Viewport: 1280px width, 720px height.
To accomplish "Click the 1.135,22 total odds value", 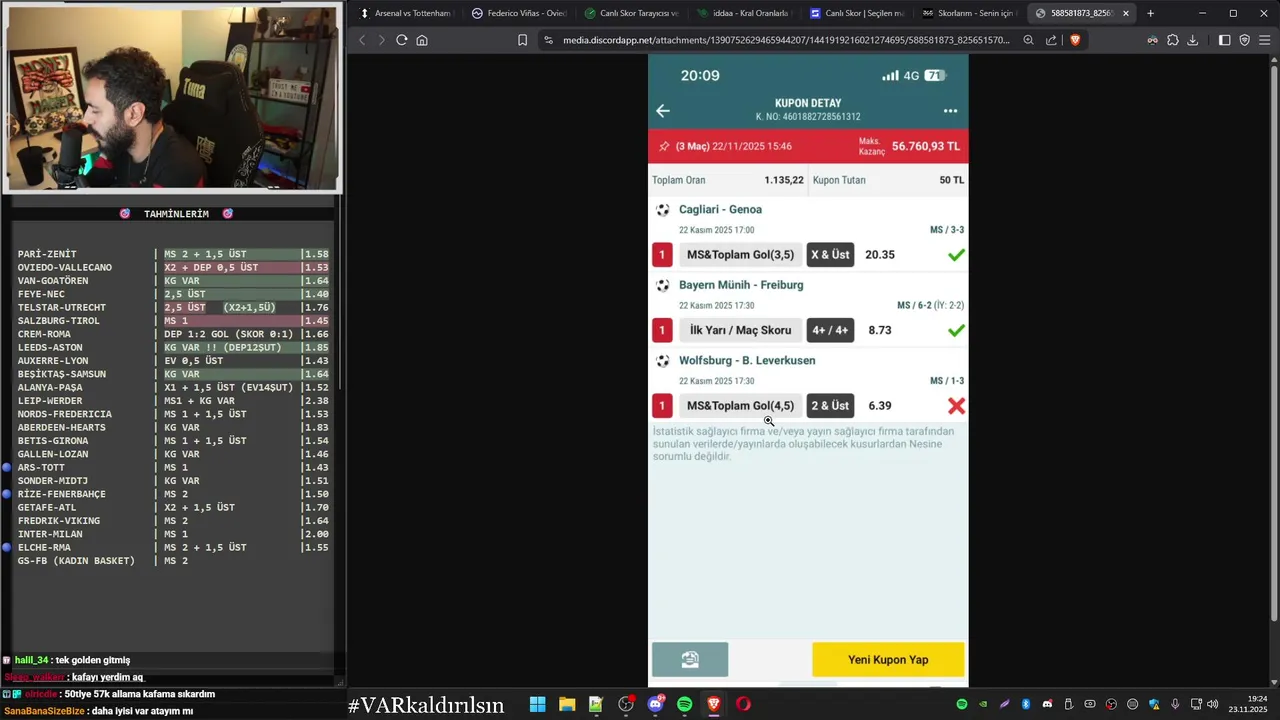I will [784, 180].
